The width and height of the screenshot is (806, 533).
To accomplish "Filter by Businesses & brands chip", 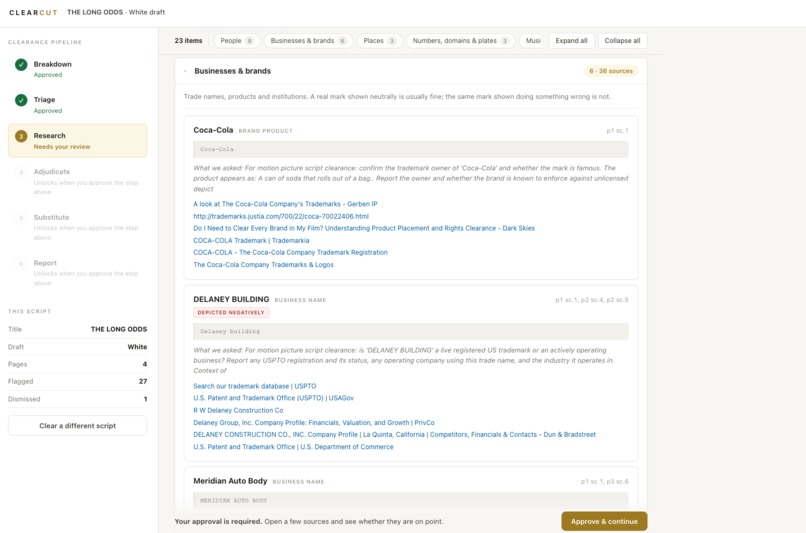I will (308, 41).
